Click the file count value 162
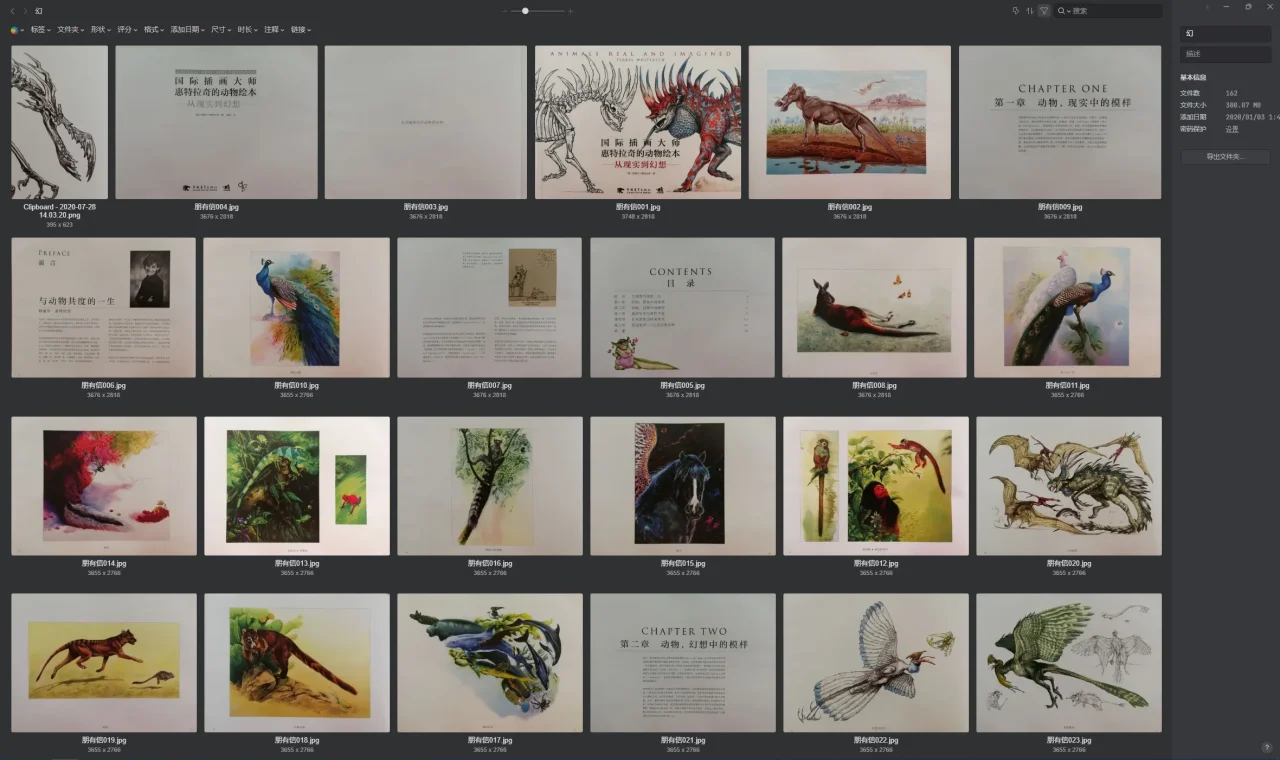Viewport: 1280px width, 760px height. [x=1231, y=93]
